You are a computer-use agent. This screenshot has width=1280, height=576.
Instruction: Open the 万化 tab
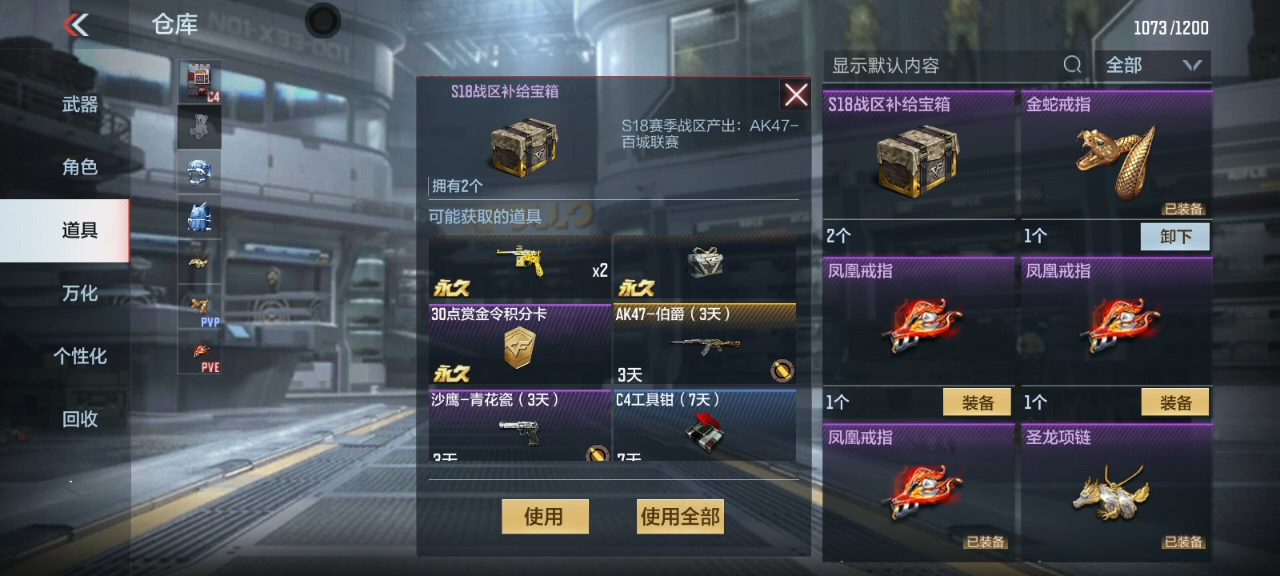(x=80, y=293)
